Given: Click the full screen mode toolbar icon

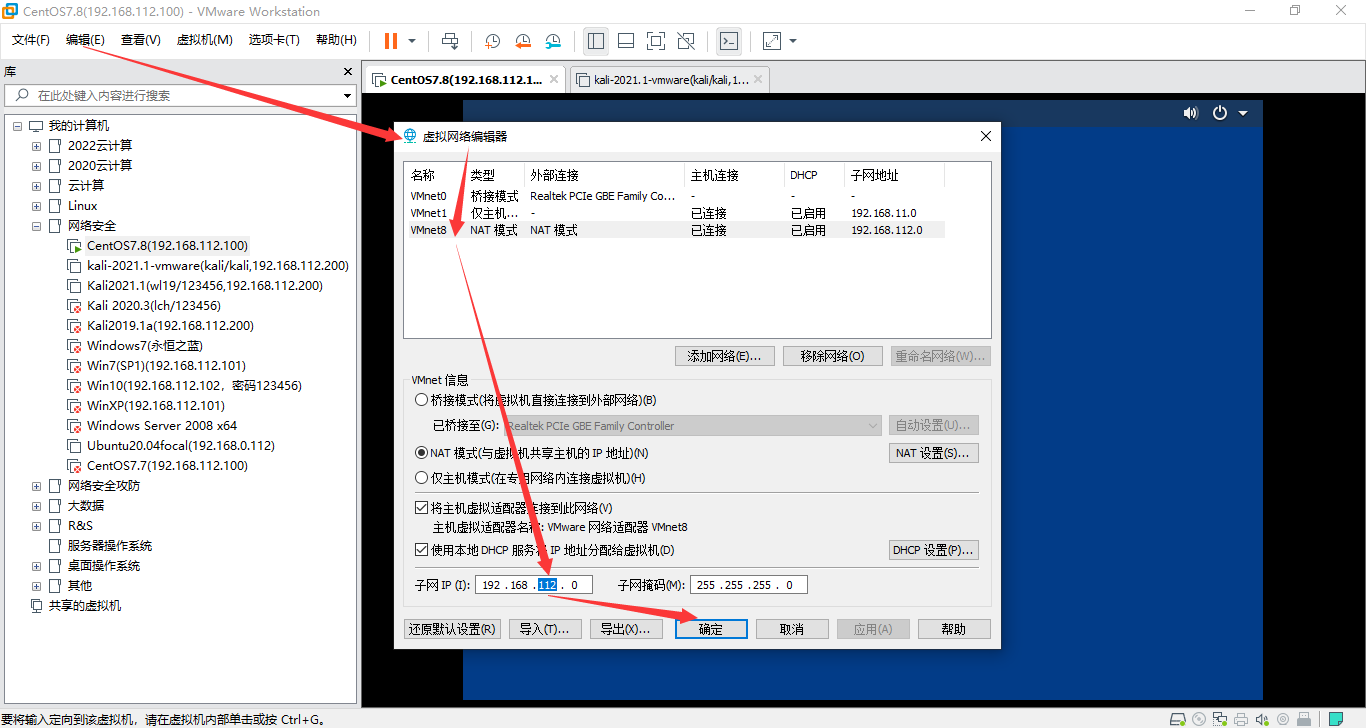Looking at the screenshot, I should 656,41.
